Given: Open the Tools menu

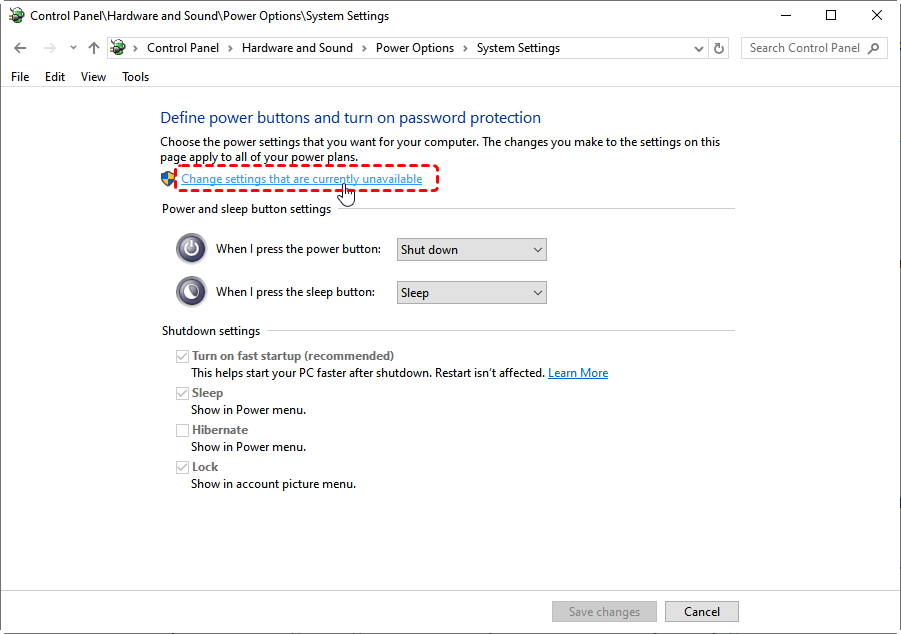Looking at the screenshot, I should [x=136, y=77].
